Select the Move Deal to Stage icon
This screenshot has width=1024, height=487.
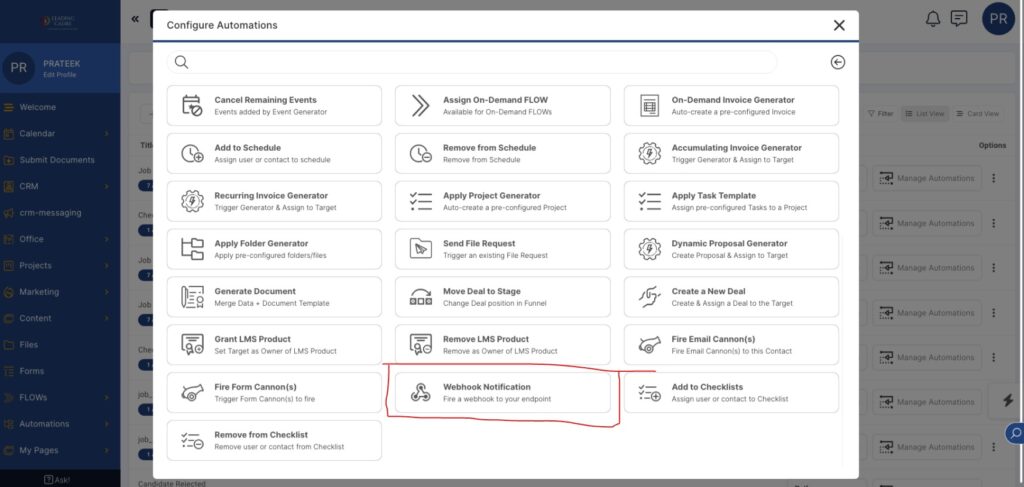(x=421, y=297)
